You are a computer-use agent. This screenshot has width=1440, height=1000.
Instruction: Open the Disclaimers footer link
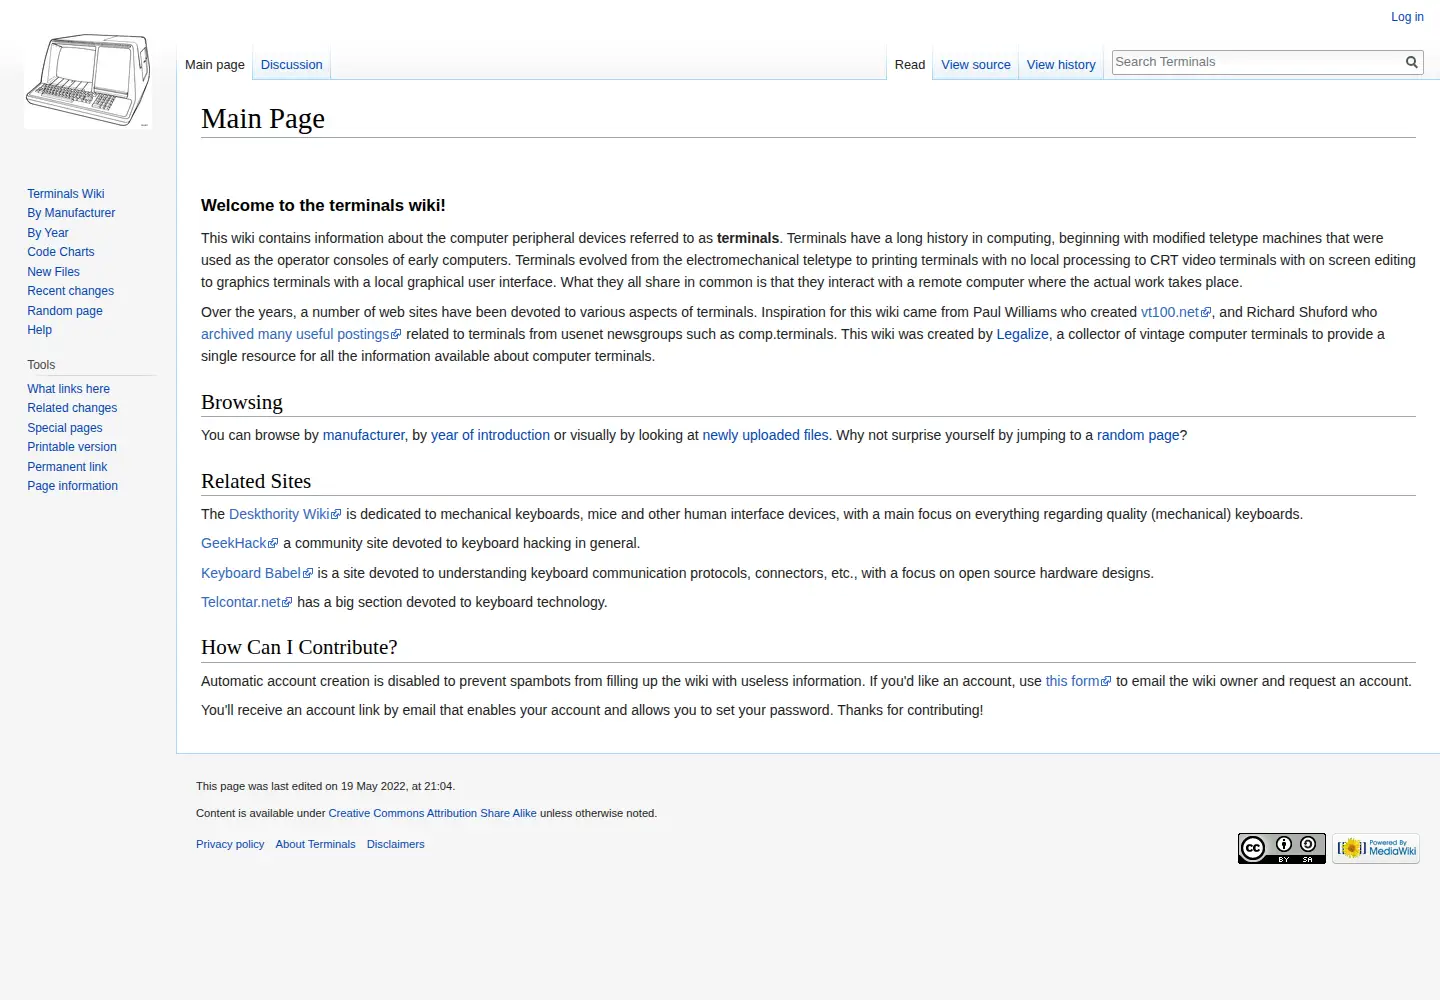point(395,844)
